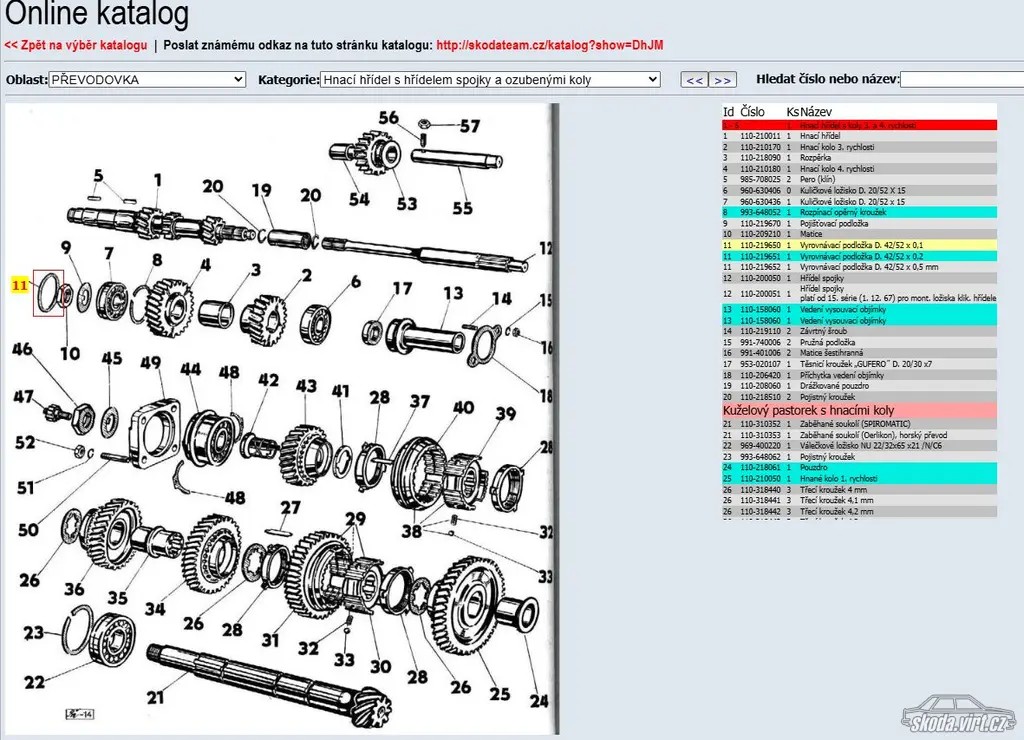Viewport: 1024px width, 740px height.
Task: Go to previous category with << button
Action: coord(694,80)
